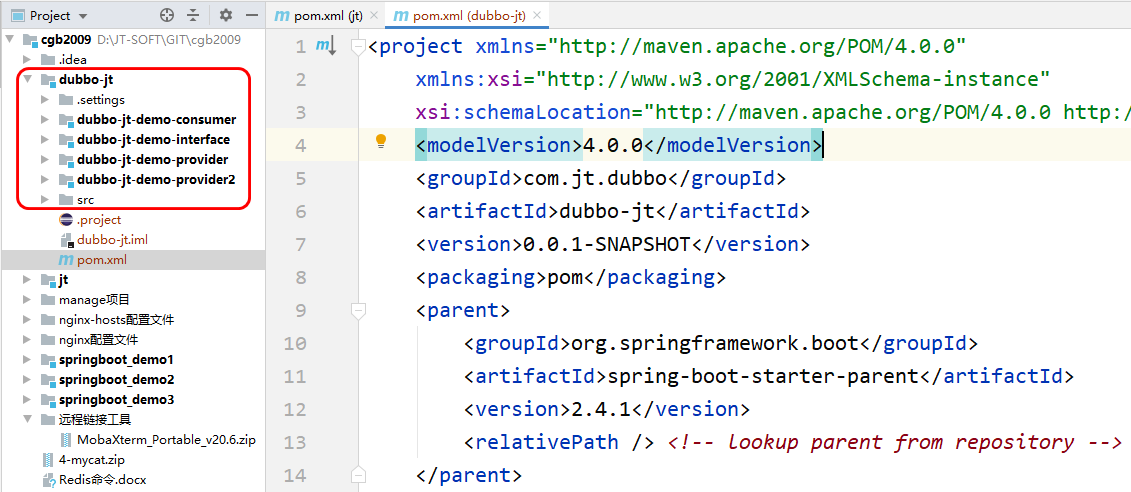Expand dubbo-jt-demo-interface module
This screenshot has width=1131, height=492.
(x=45, y=139)
